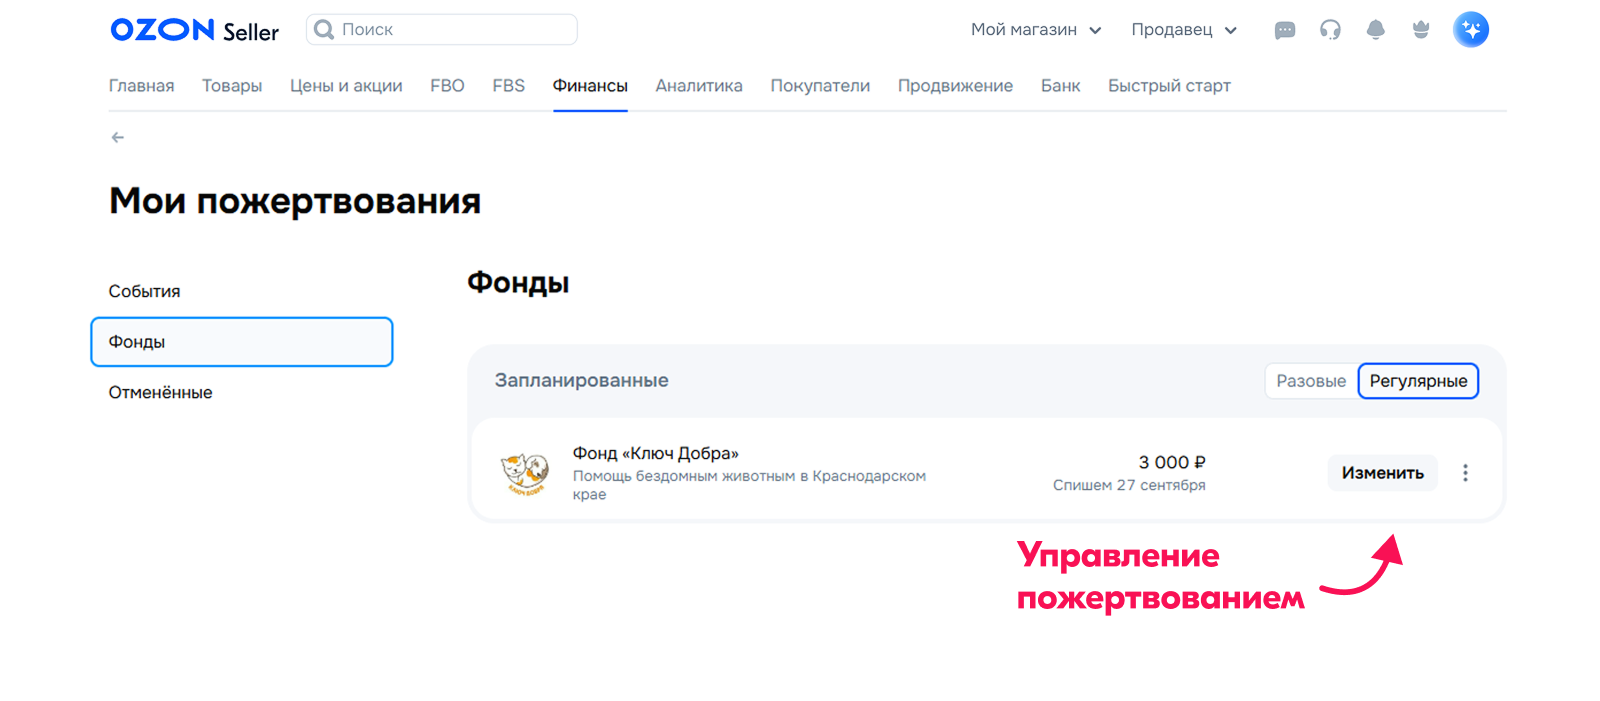Open the Покупатели tab
This screenshot has width=1600, height=701.
pos(820,86)
